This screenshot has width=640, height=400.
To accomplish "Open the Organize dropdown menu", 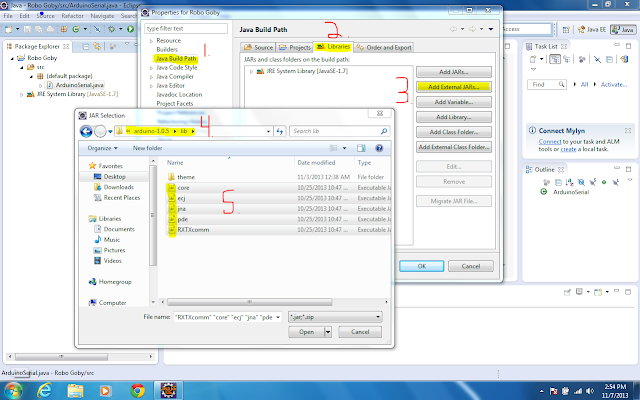I will click(x=102, y=148).
